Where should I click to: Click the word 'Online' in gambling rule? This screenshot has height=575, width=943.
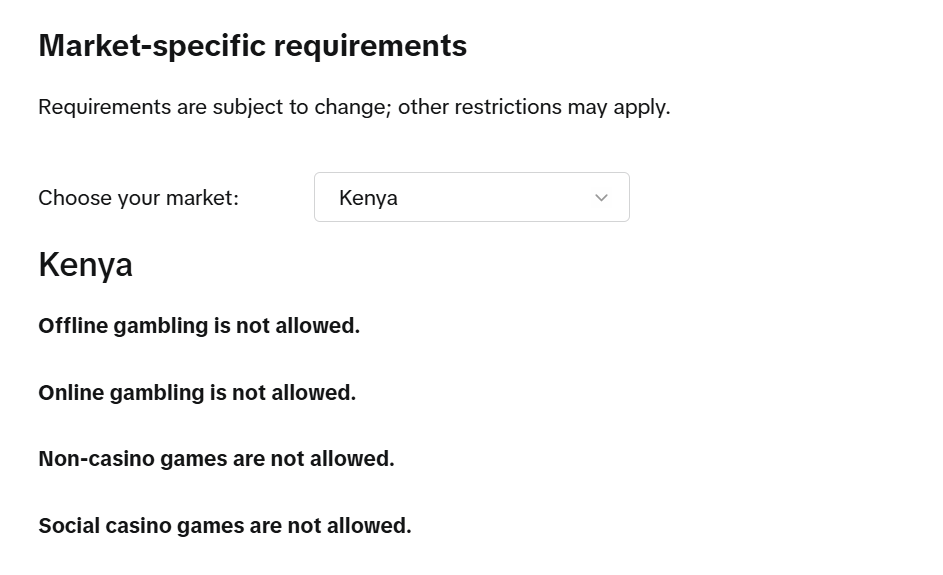70,393
